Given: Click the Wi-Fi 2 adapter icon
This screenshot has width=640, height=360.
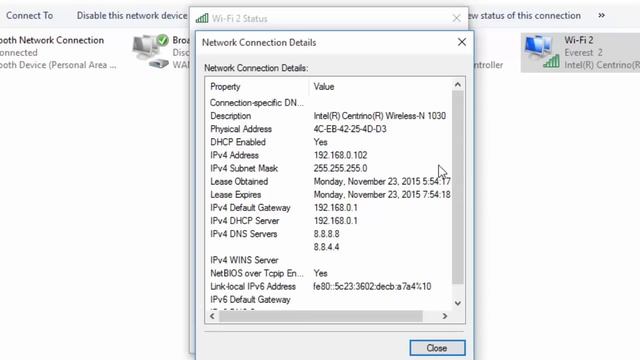Looking at the screenshot, I should coord(542,51).
